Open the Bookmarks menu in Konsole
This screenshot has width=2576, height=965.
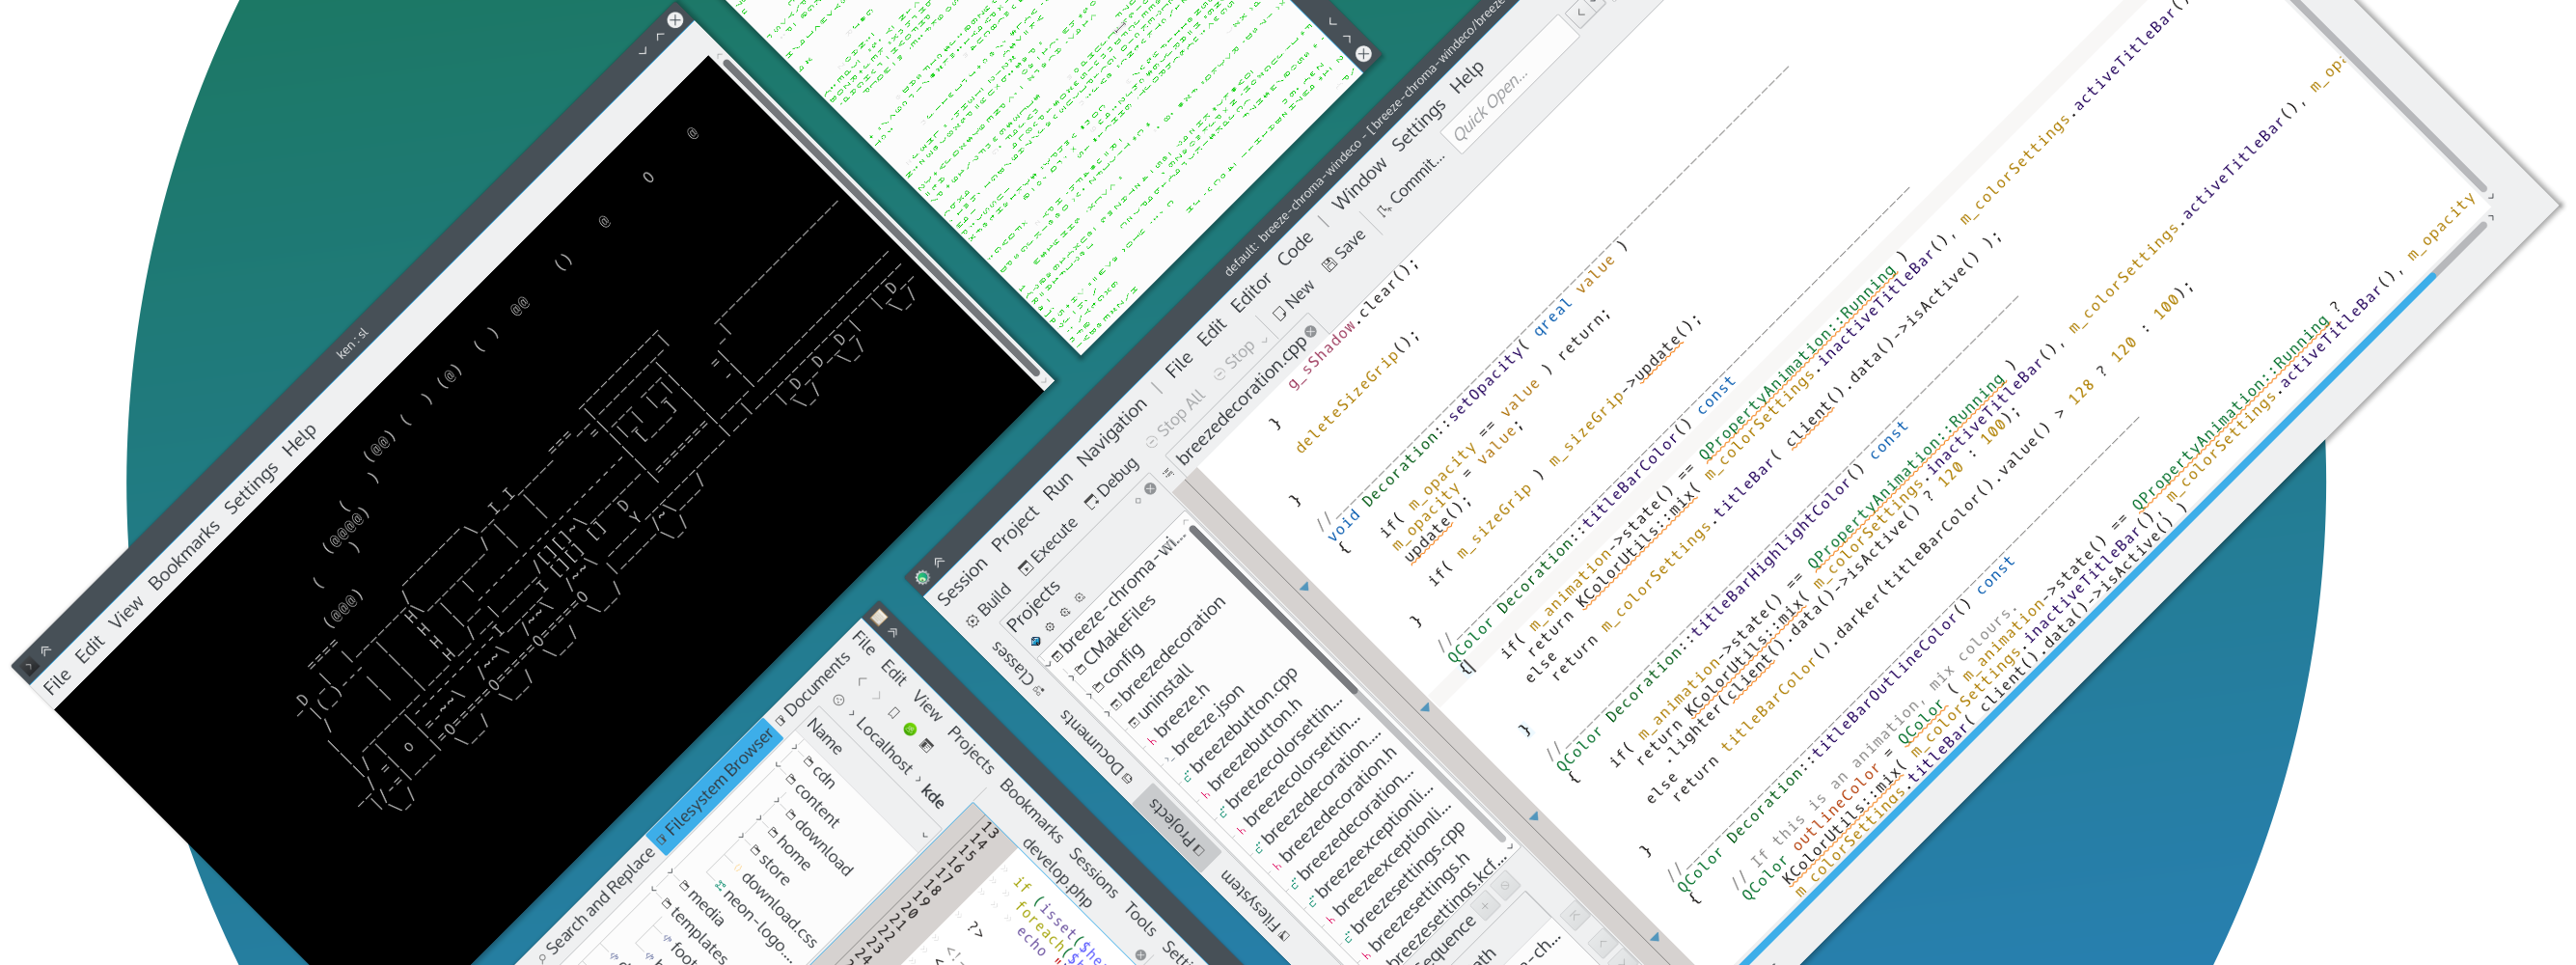click(x=184, y=555)
